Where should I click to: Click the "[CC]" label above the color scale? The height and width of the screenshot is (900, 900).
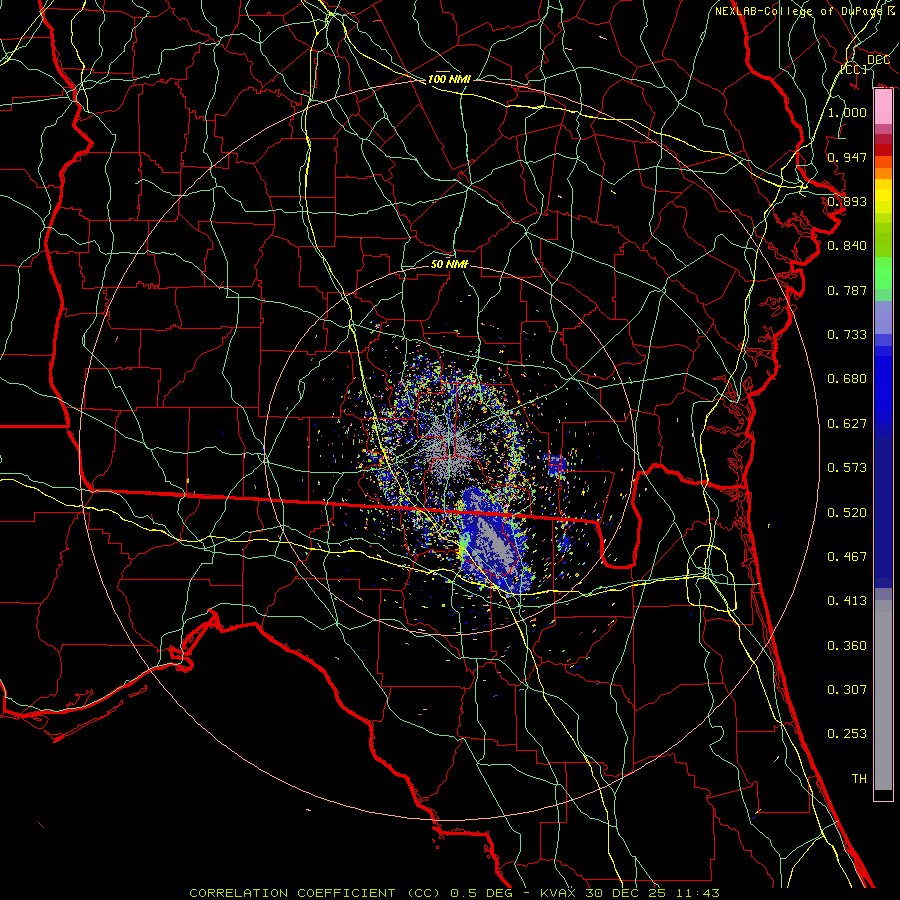tap(854, 69)
